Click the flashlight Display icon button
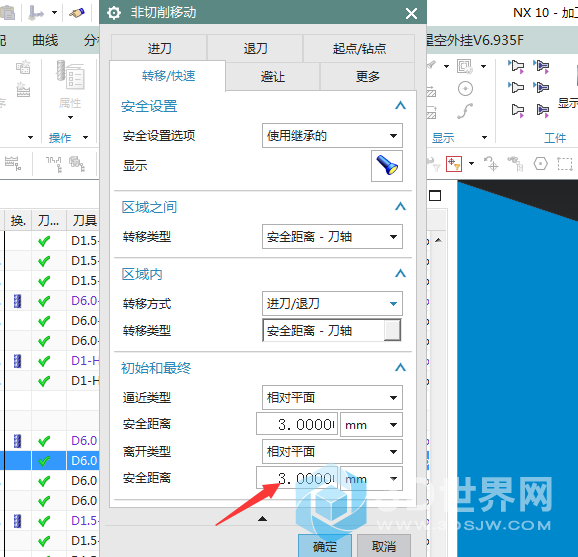The width and height of the screenshot is (578, 557). 387,166
